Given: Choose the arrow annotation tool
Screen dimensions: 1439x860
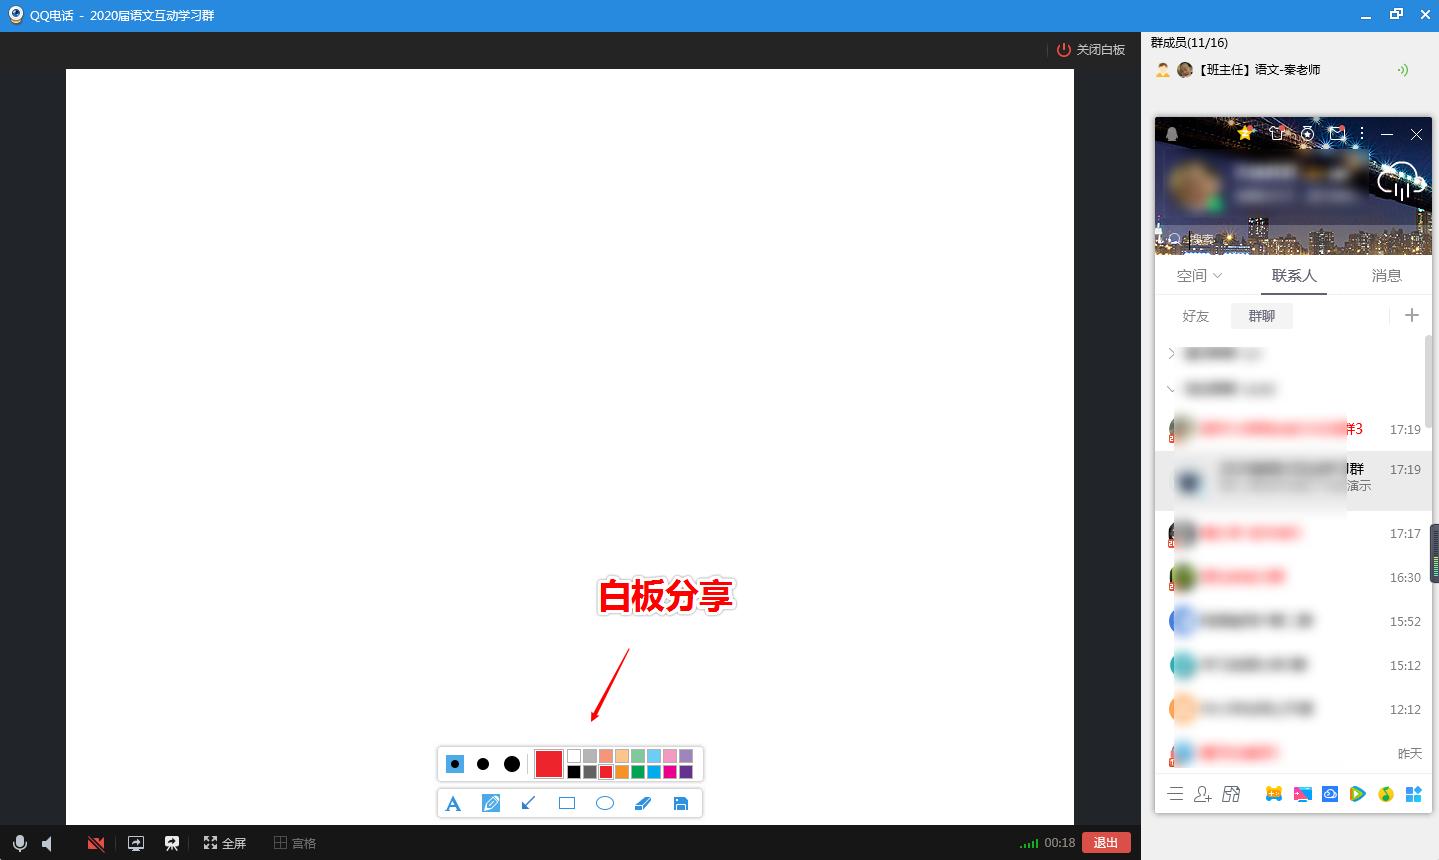Looking at the screenshot, I should (x=528, y=802).
